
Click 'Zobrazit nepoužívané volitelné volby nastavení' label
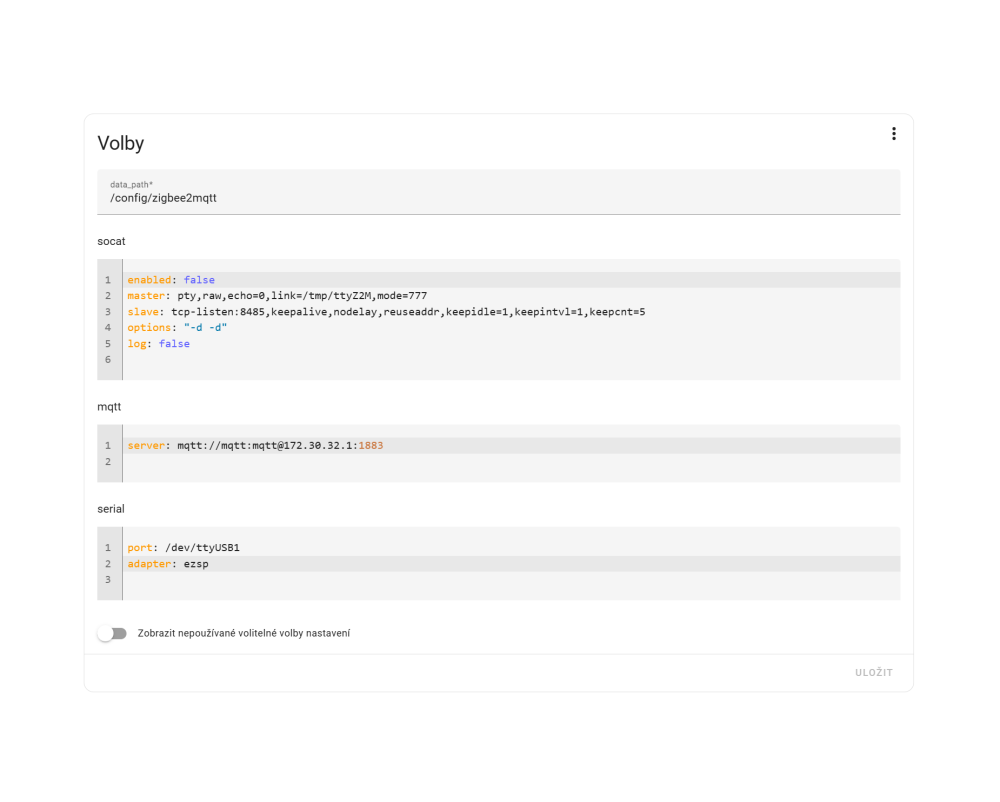pyautogui.click(x=244, y=633)
